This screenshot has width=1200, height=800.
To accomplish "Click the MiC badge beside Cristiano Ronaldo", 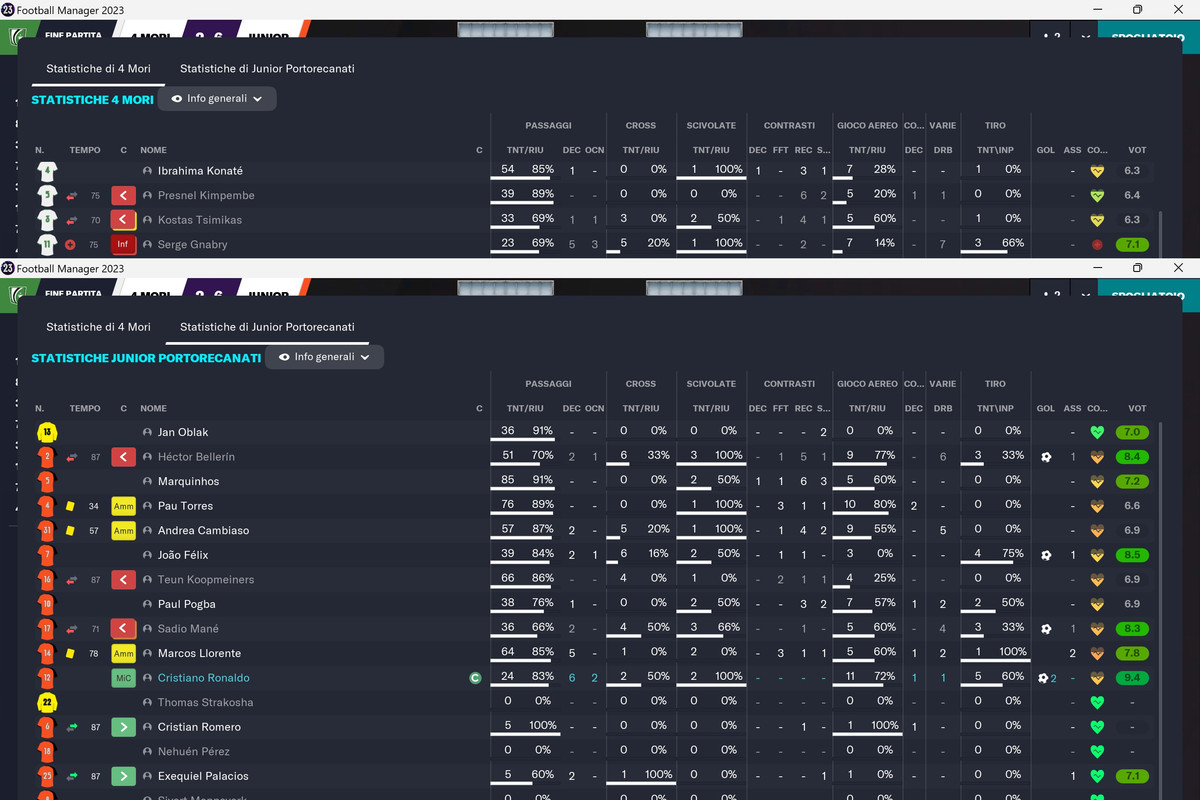I will tap(123, 678).
